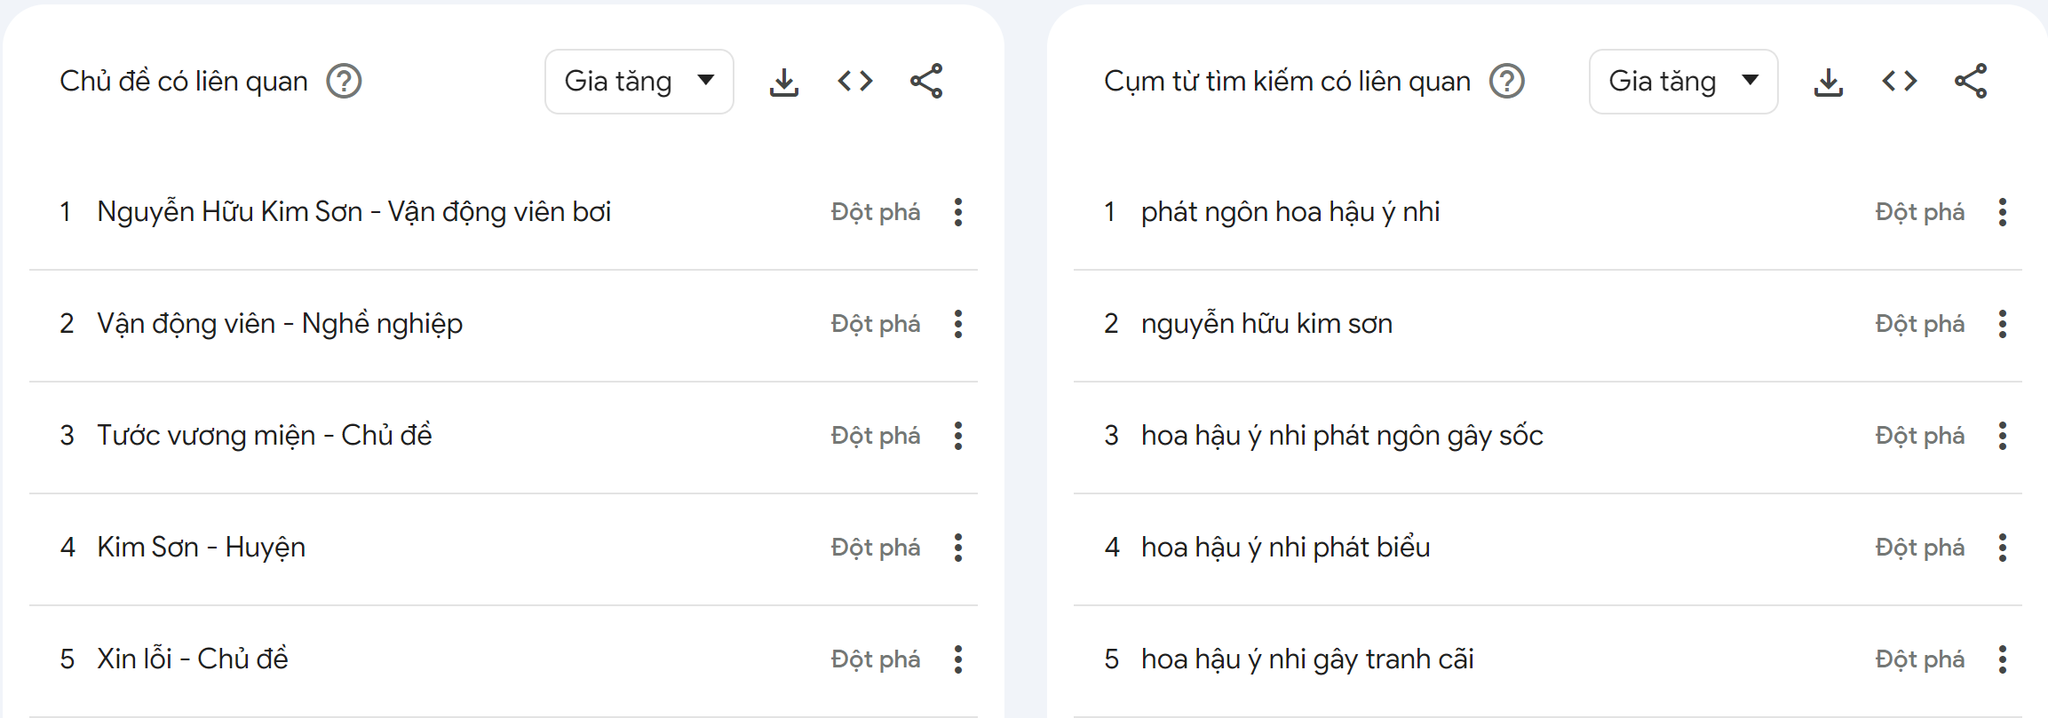Open more options for Tước vương miện row
This screenshot has height=718, width=2048.
(958, 436)
